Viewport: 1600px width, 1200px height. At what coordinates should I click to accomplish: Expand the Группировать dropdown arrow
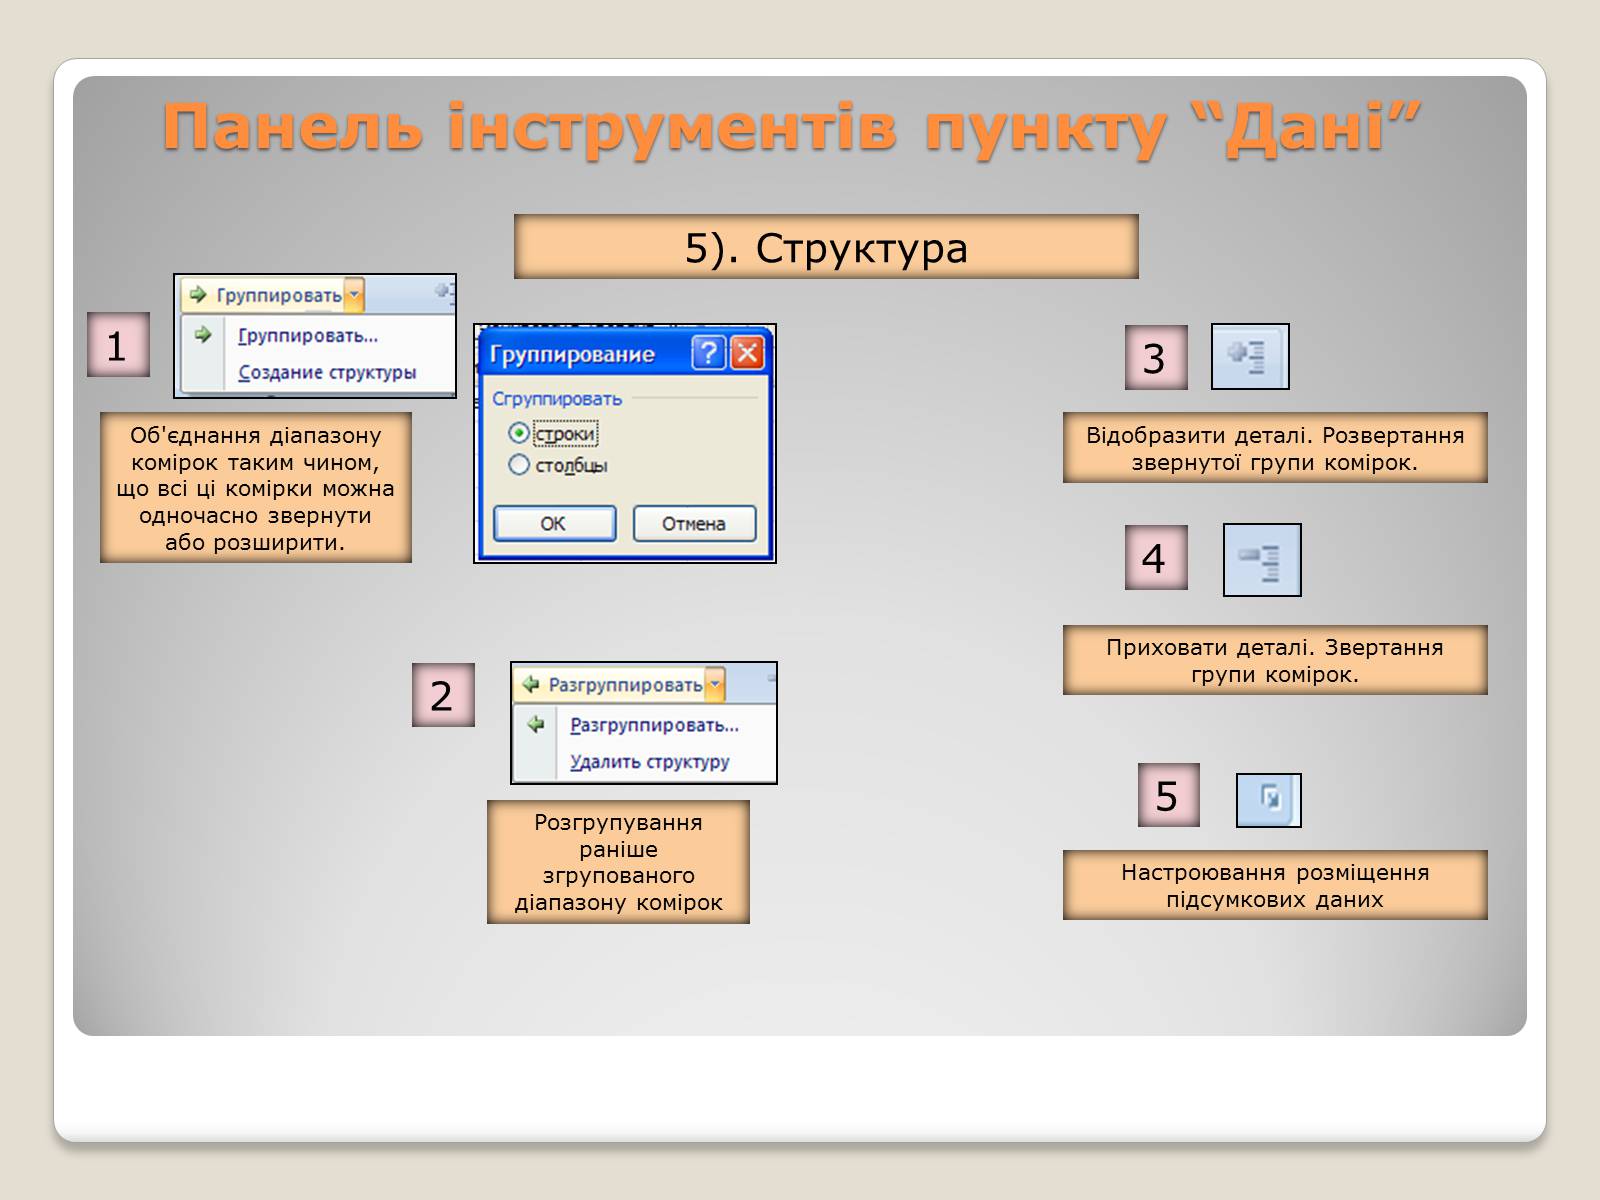354,295
